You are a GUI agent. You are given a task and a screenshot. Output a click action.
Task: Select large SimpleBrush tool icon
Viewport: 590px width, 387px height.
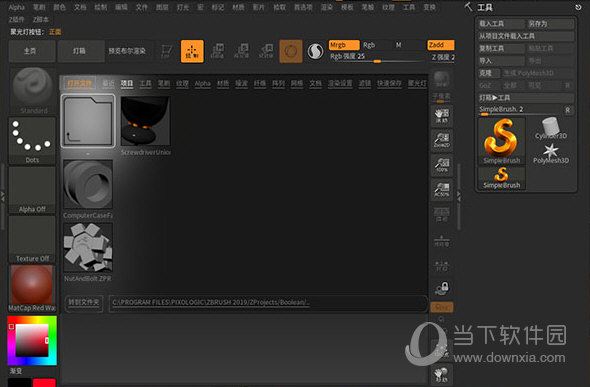pos(502,141)
